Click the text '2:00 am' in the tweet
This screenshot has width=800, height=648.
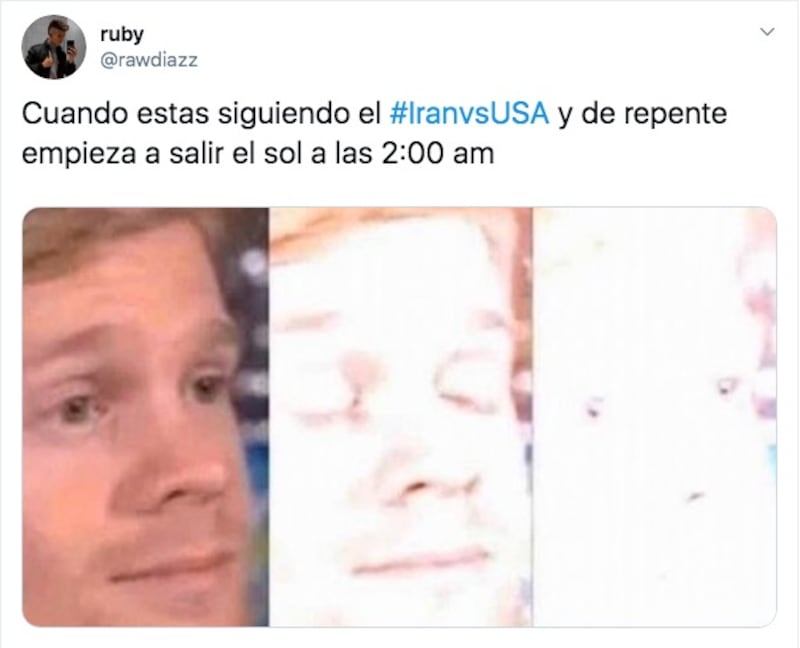click(438, 154)
